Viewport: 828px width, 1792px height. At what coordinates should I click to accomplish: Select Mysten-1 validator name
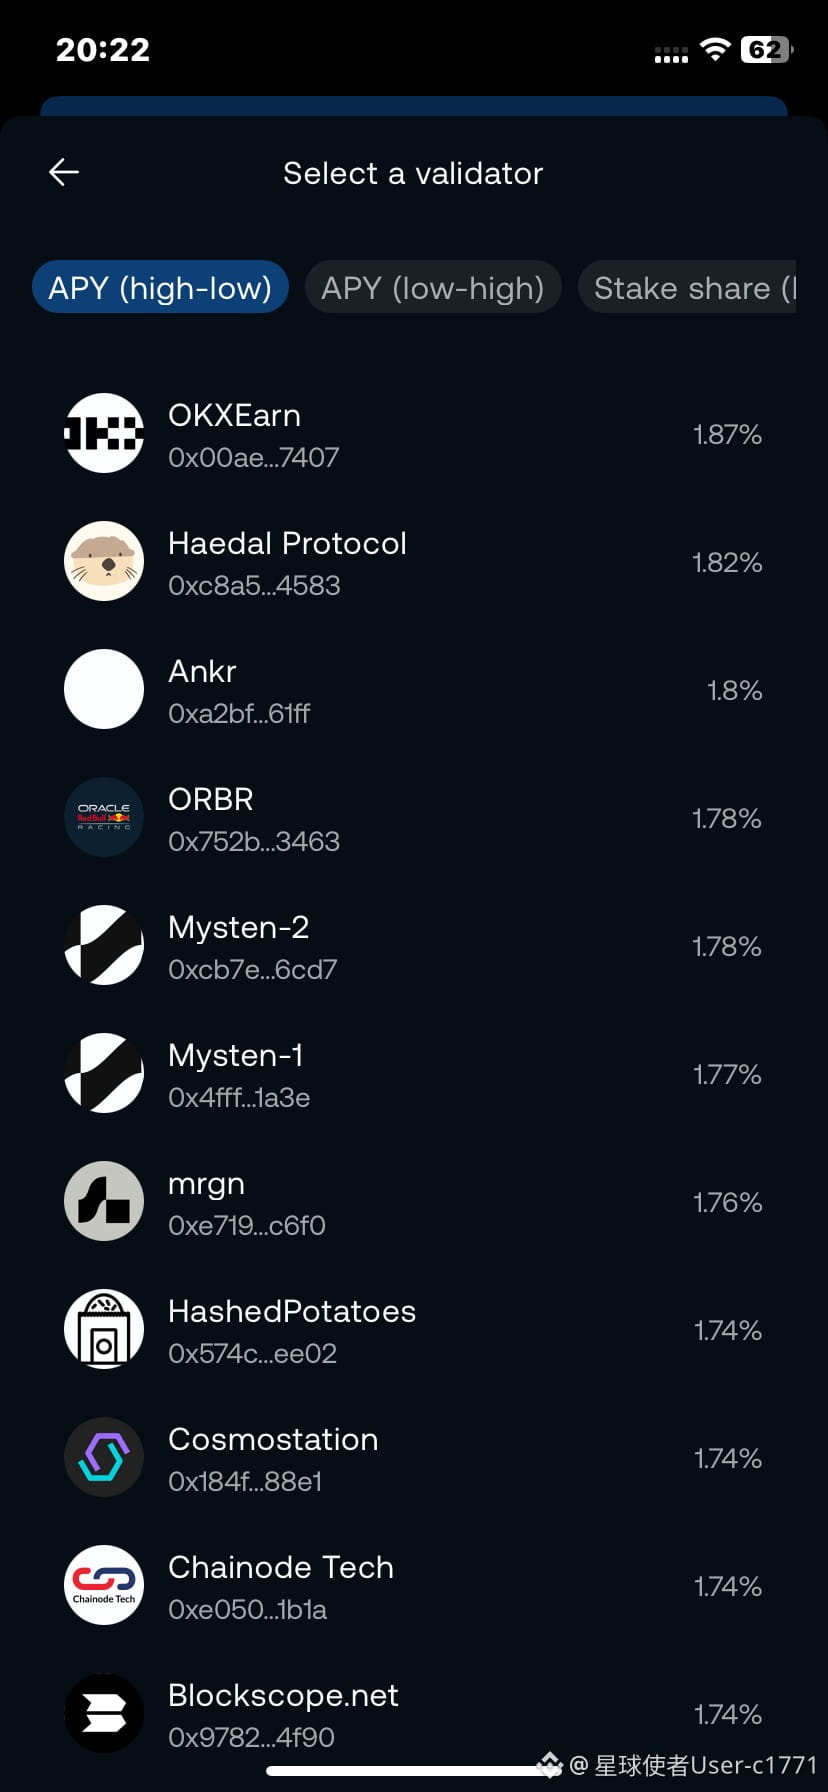click(236, 1055)
